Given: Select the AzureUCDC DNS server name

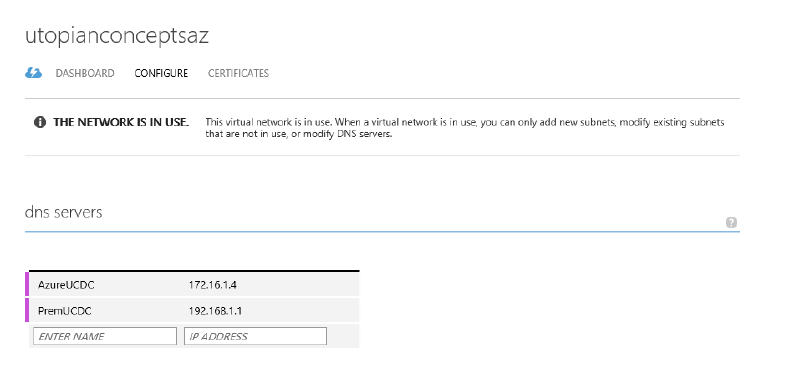Looking at the screenshot, I should [x=66, y=285].
